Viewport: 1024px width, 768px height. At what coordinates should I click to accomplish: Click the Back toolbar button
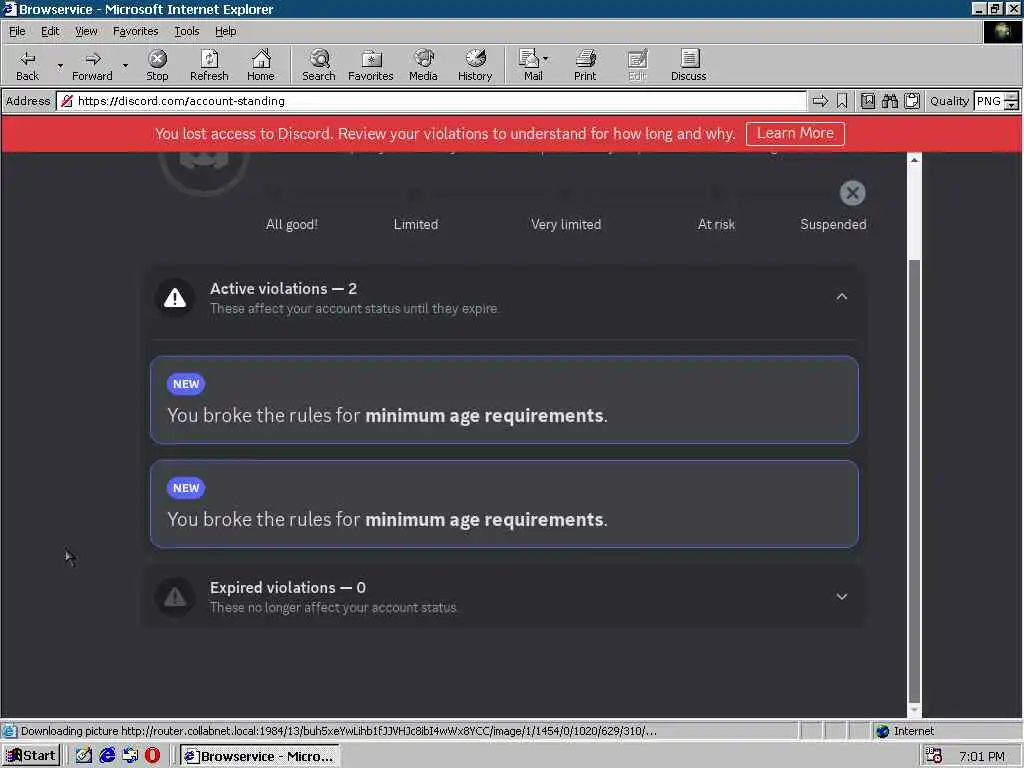27,65
